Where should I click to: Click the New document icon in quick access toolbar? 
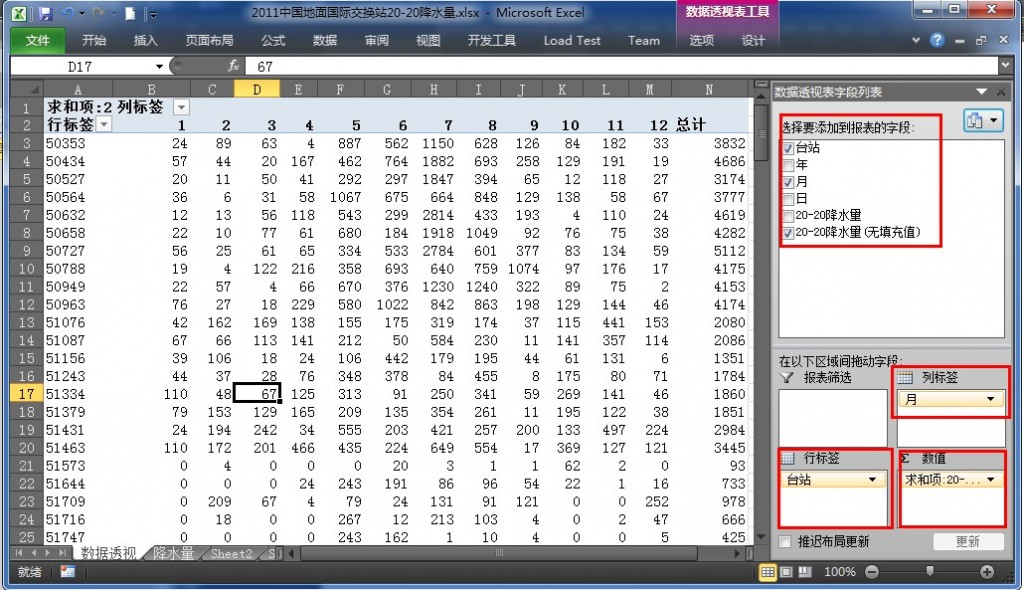pos(130,14)
